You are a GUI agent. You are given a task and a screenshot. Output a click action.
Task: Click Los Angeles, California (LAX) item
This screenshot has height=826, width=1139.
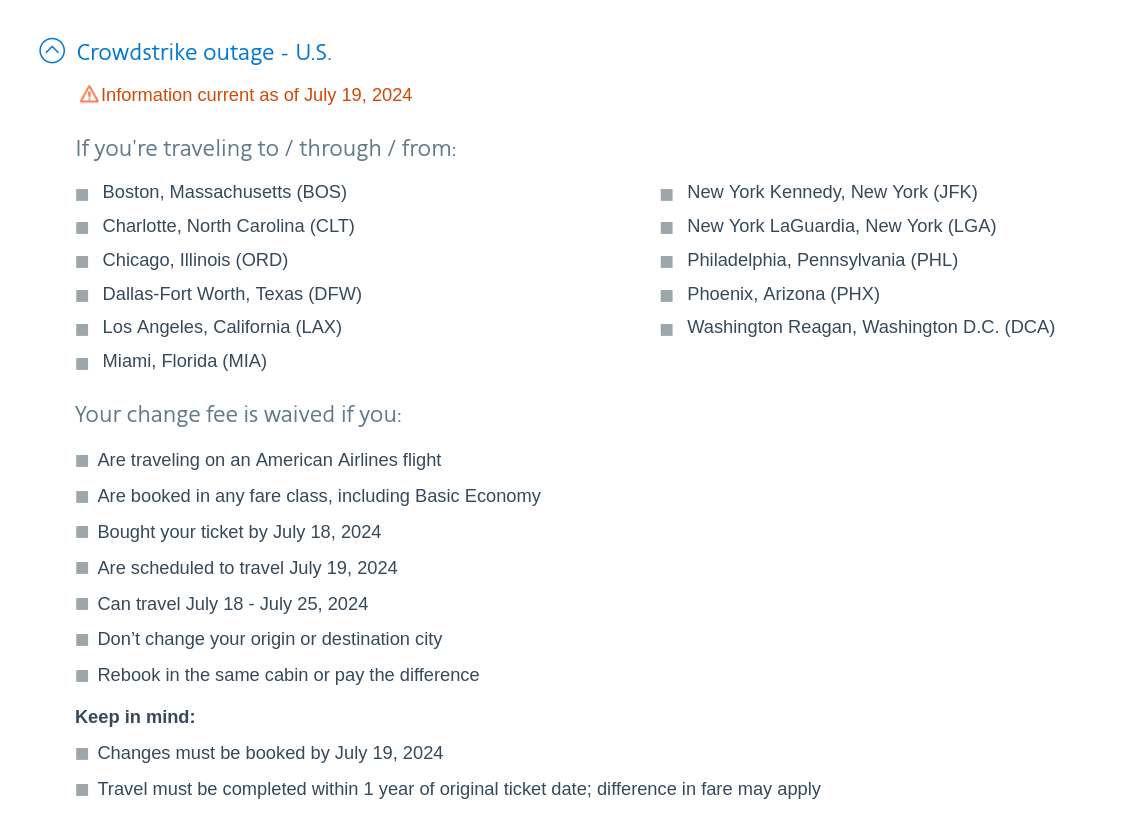[x=222, y=327]
